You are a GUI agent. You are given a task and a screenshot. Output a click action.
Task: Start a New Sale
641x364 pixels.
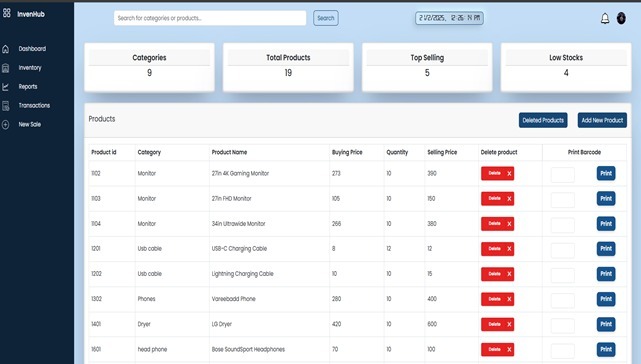(x=29, y=124)
